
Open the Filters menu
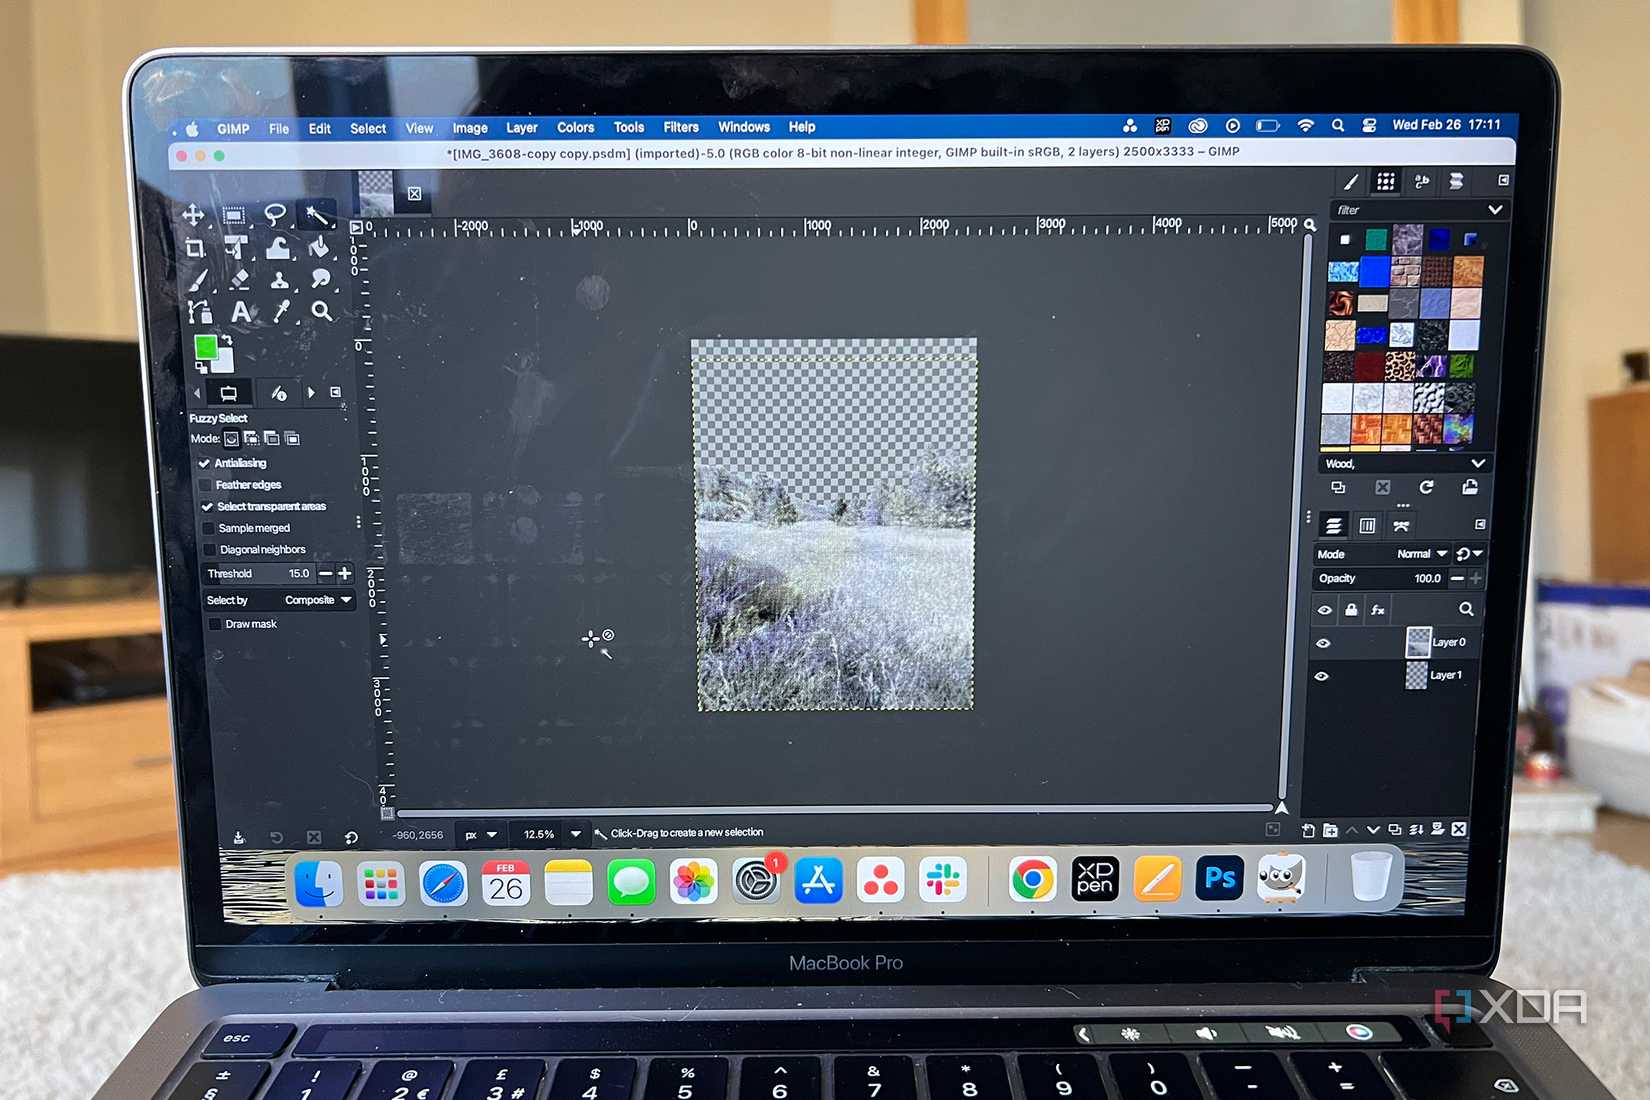click(x=681, y=127)
